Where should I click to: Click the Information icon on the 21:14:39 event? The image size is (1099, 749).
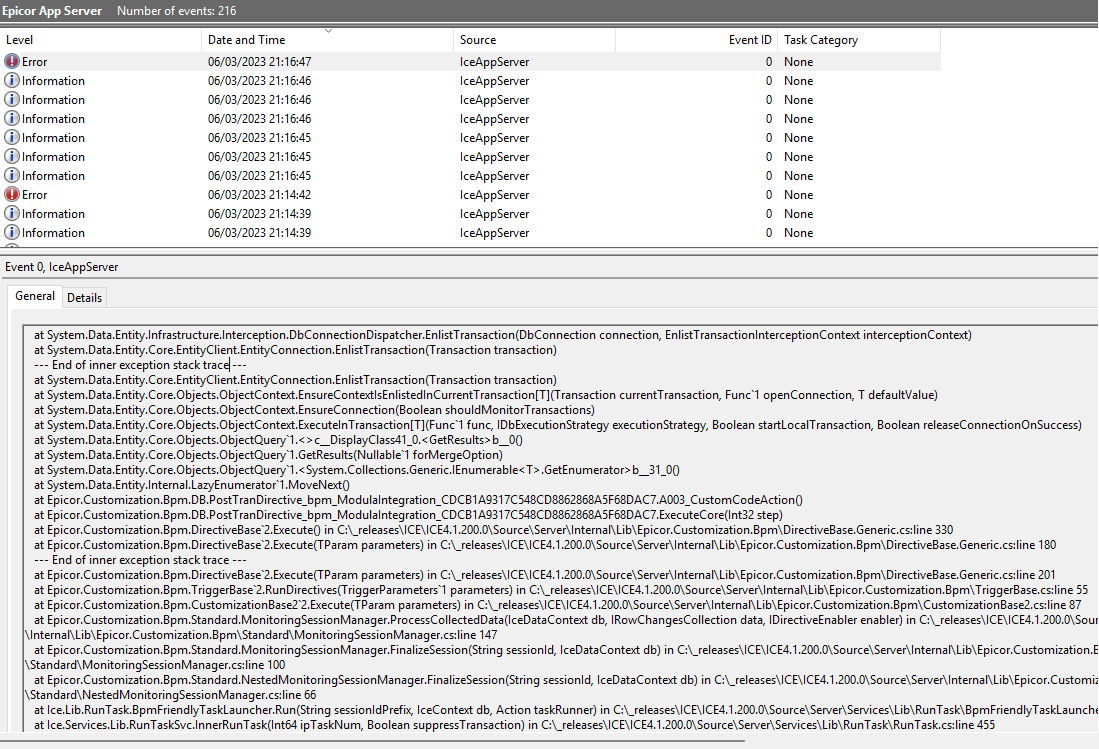pos(13,213)
